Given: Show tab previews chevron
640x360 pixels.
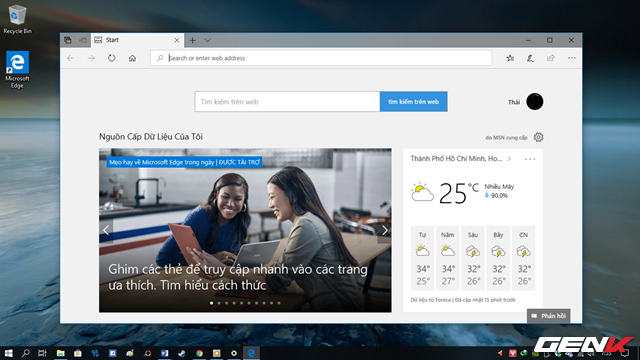Looking at the screenshot, I should tap(207, 40).
